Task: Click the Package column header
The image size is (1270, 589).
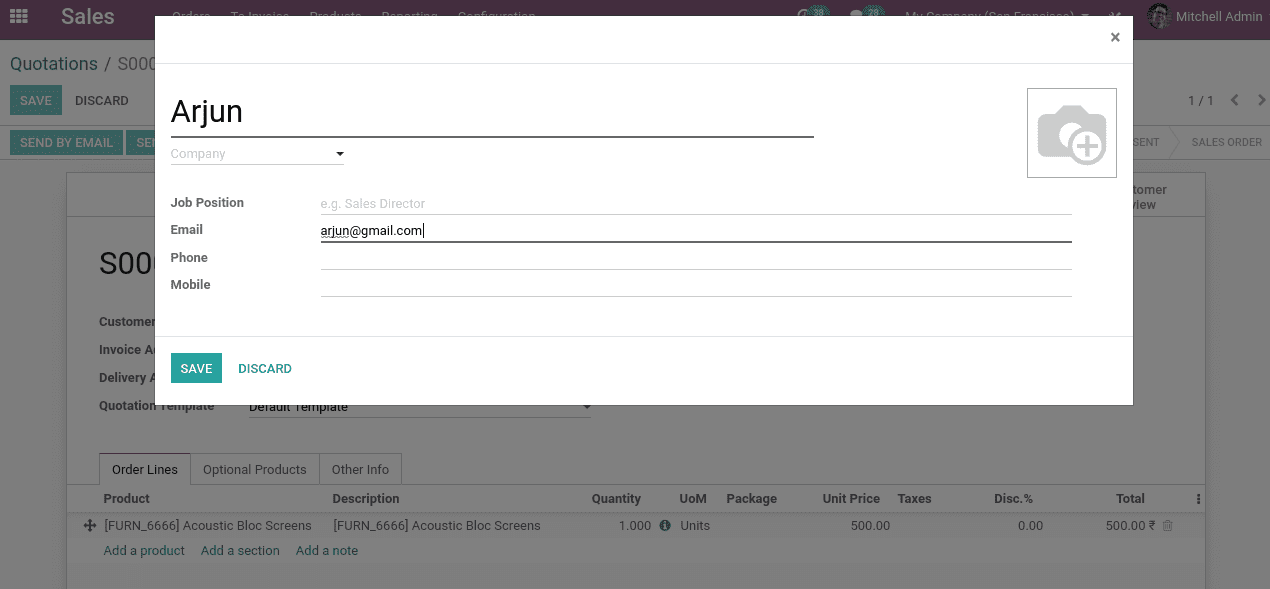Action: click(751, 498)
